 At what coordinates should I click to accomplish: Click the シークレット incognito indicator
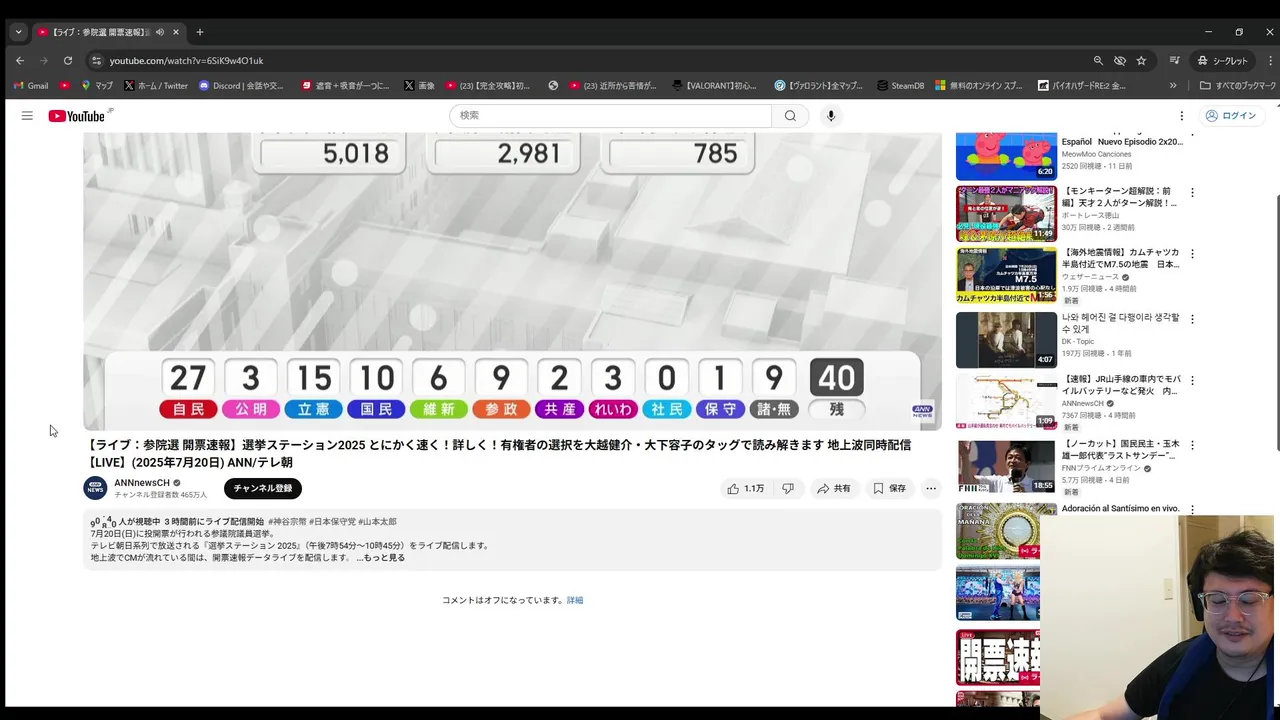click(1221, 61)
